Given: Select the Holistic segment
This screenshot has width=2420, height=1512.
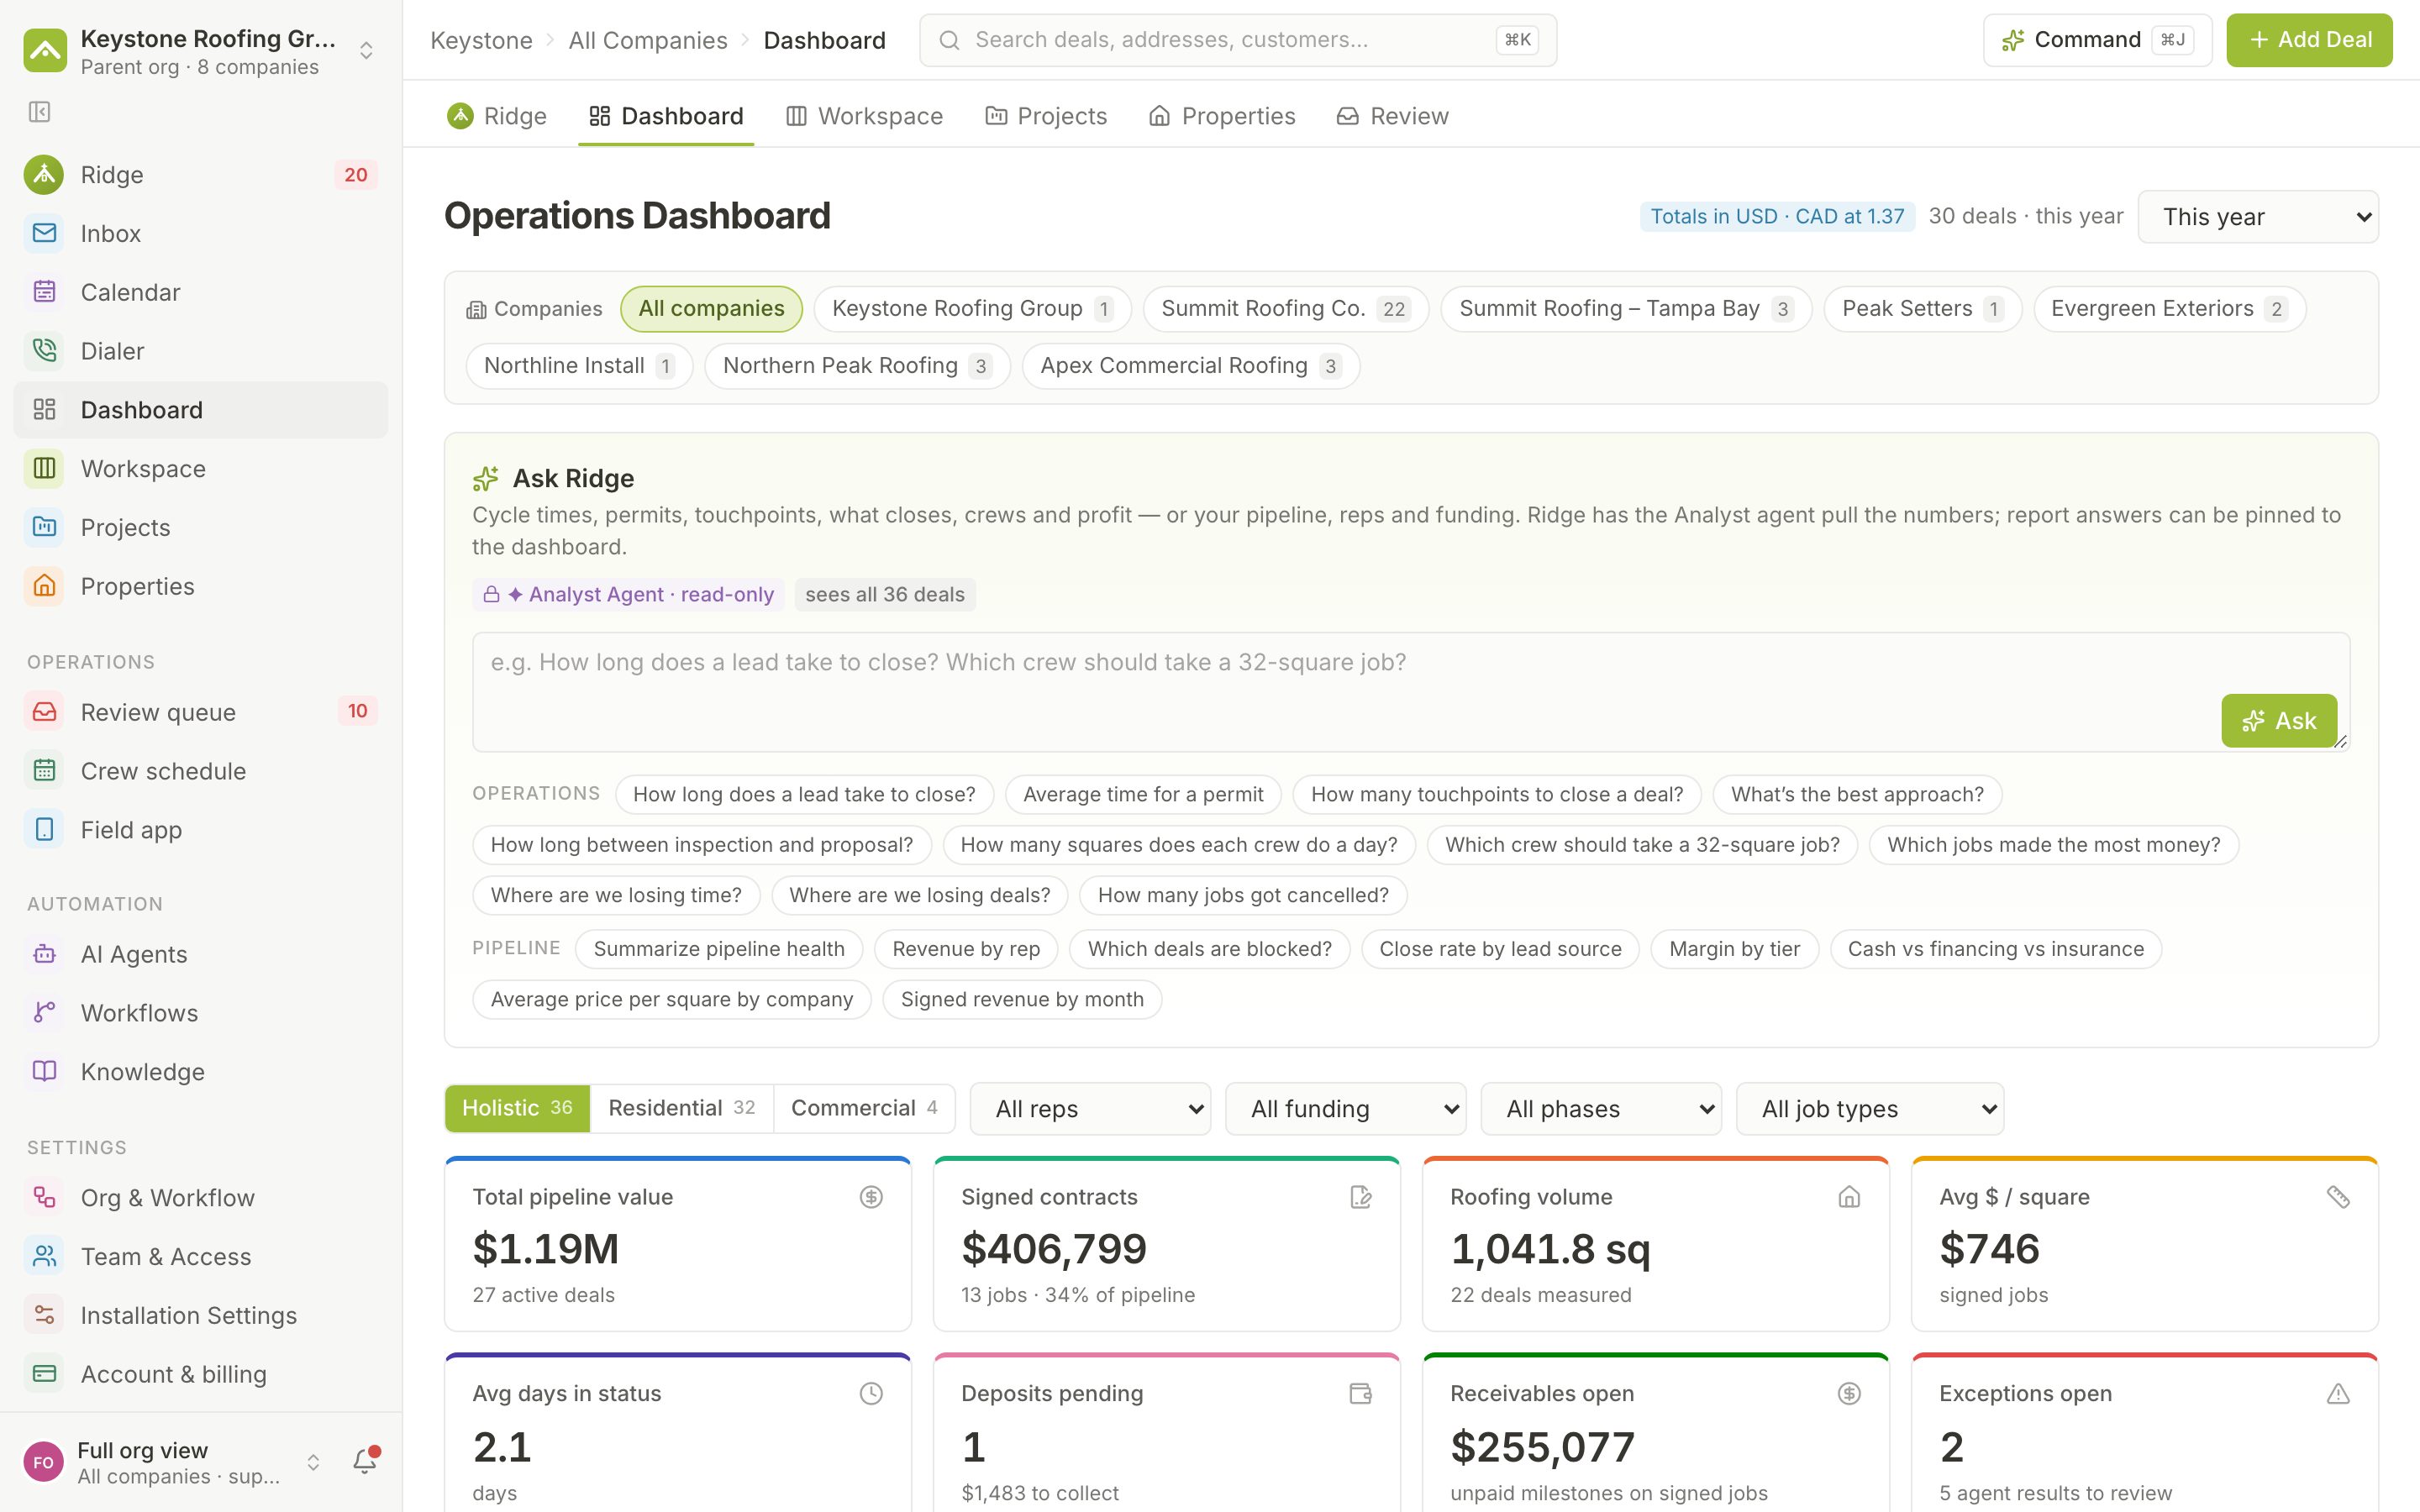Looking at the screenshot, I should click(517, 1108).
